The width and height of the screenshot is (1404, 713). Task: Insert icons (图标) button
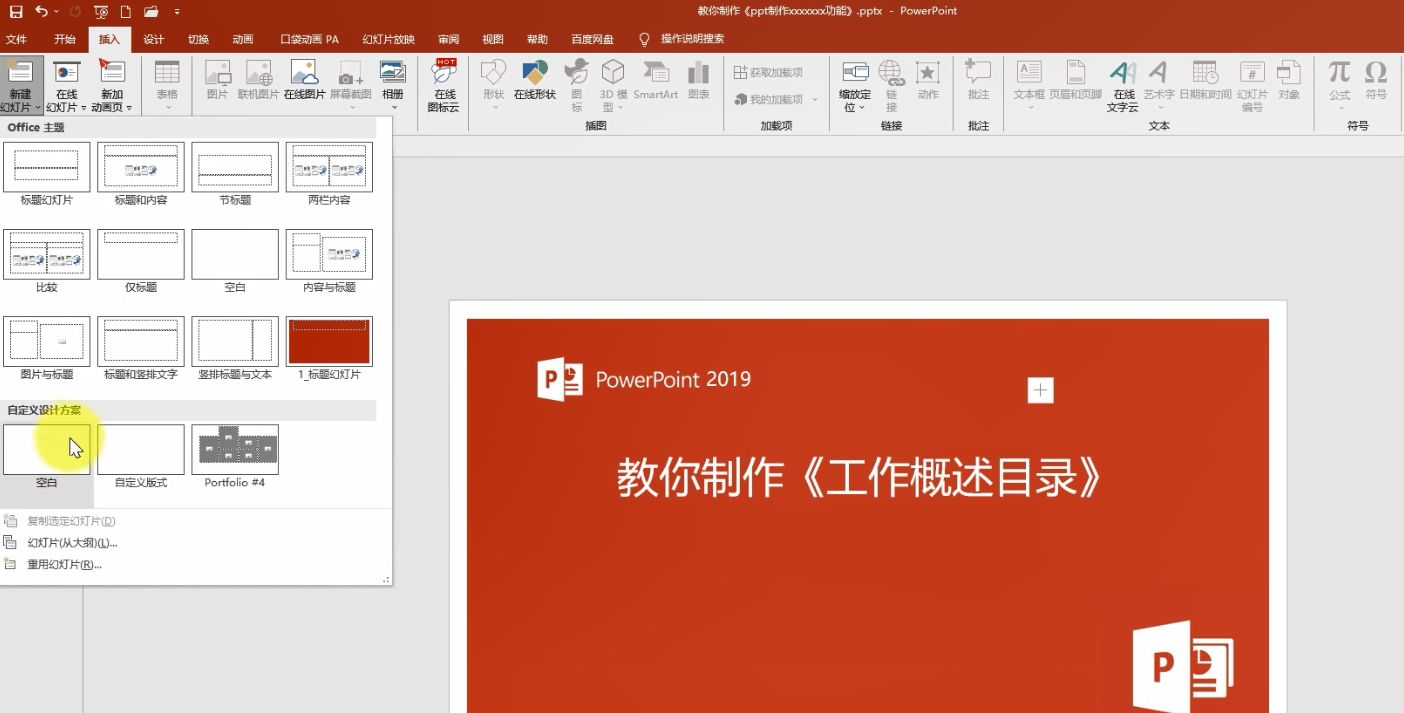click(576, 85)
